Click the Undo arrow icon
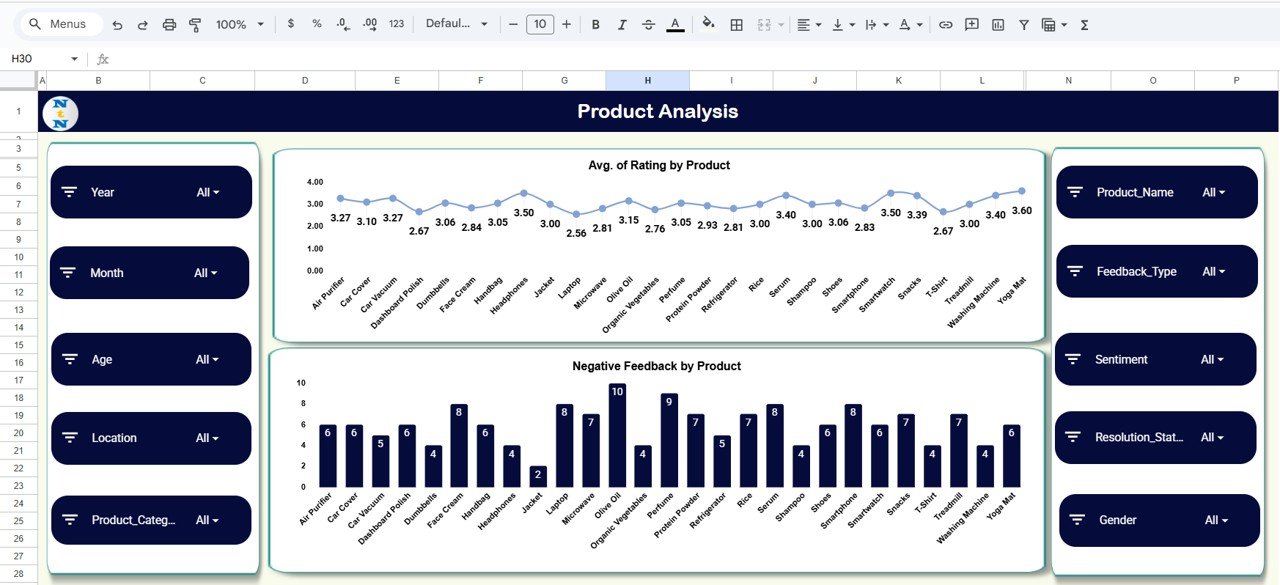Image resolution: width=1280 pixels, height=585 pixels. (x=118, y=24)
